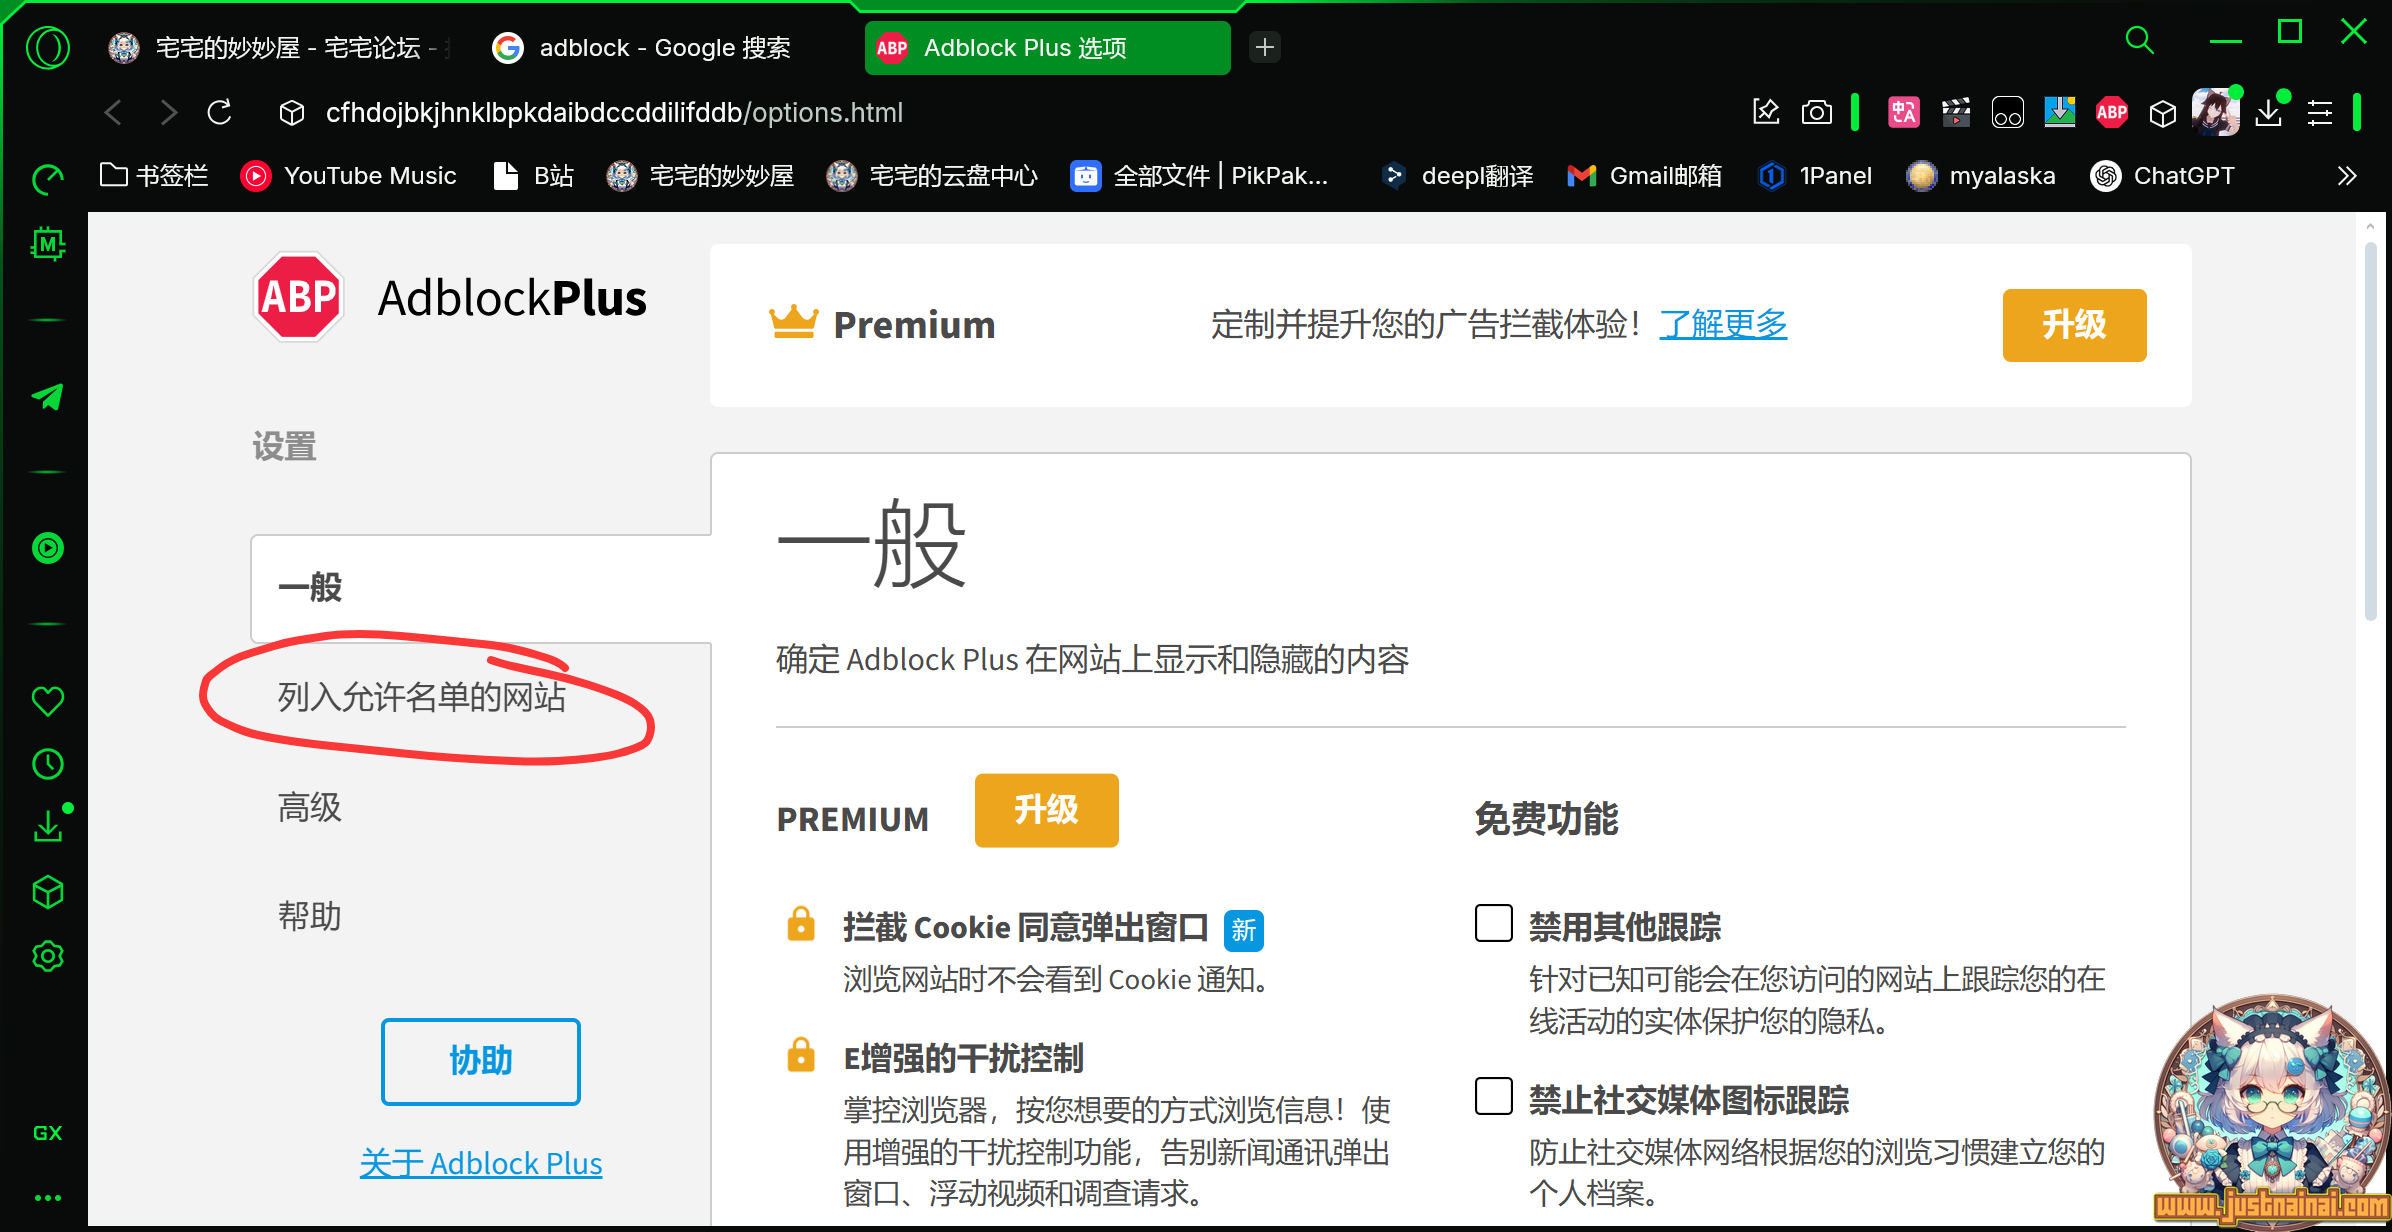Open 全部文件 | PikPak bookmark
2392x1232 pixels.
tap(1199, 176)
